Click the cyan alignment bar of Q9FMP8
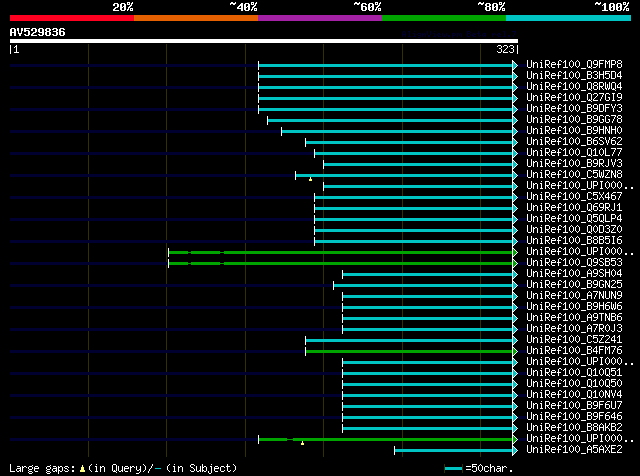The image size is (640, 476). tap(386, 65)
